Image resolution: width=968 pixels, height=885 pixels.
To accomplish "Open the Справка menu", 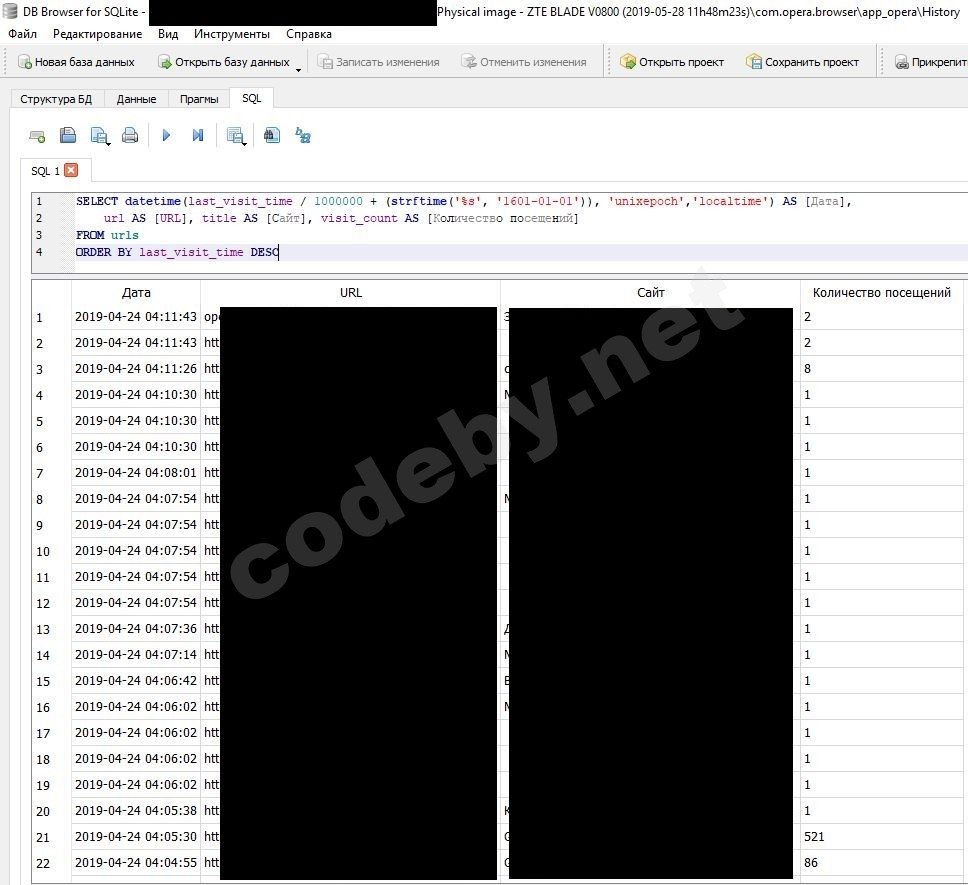I will point(309,34).
